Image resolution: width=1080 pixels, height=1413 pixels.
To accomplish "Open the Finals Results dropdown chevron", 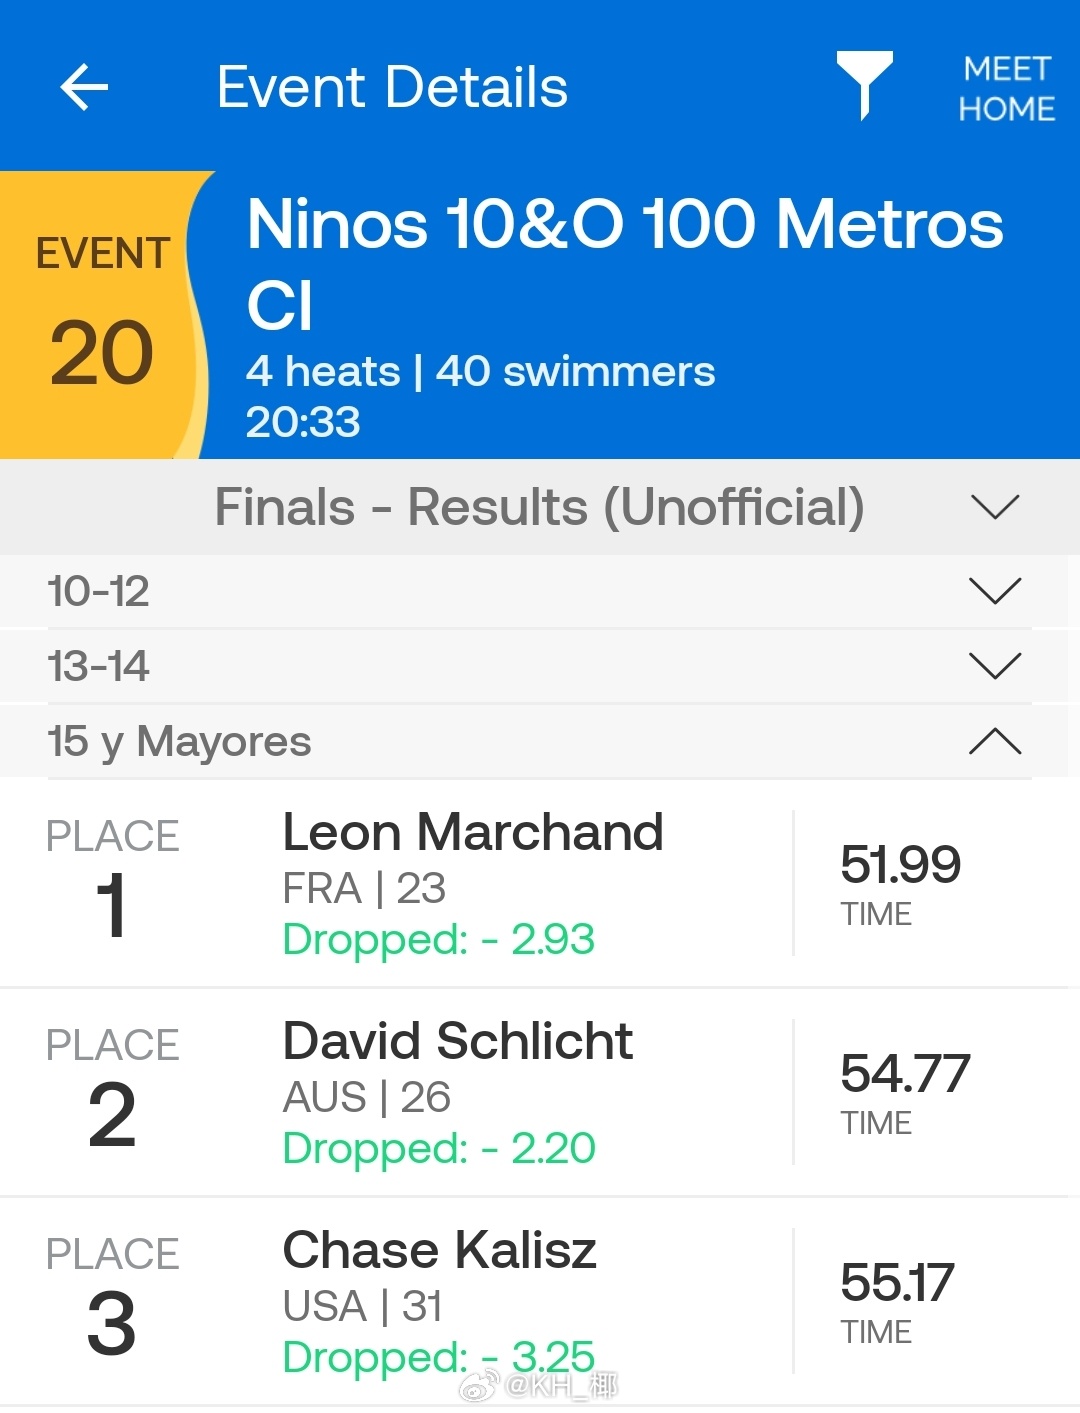I will click(995, 507).
